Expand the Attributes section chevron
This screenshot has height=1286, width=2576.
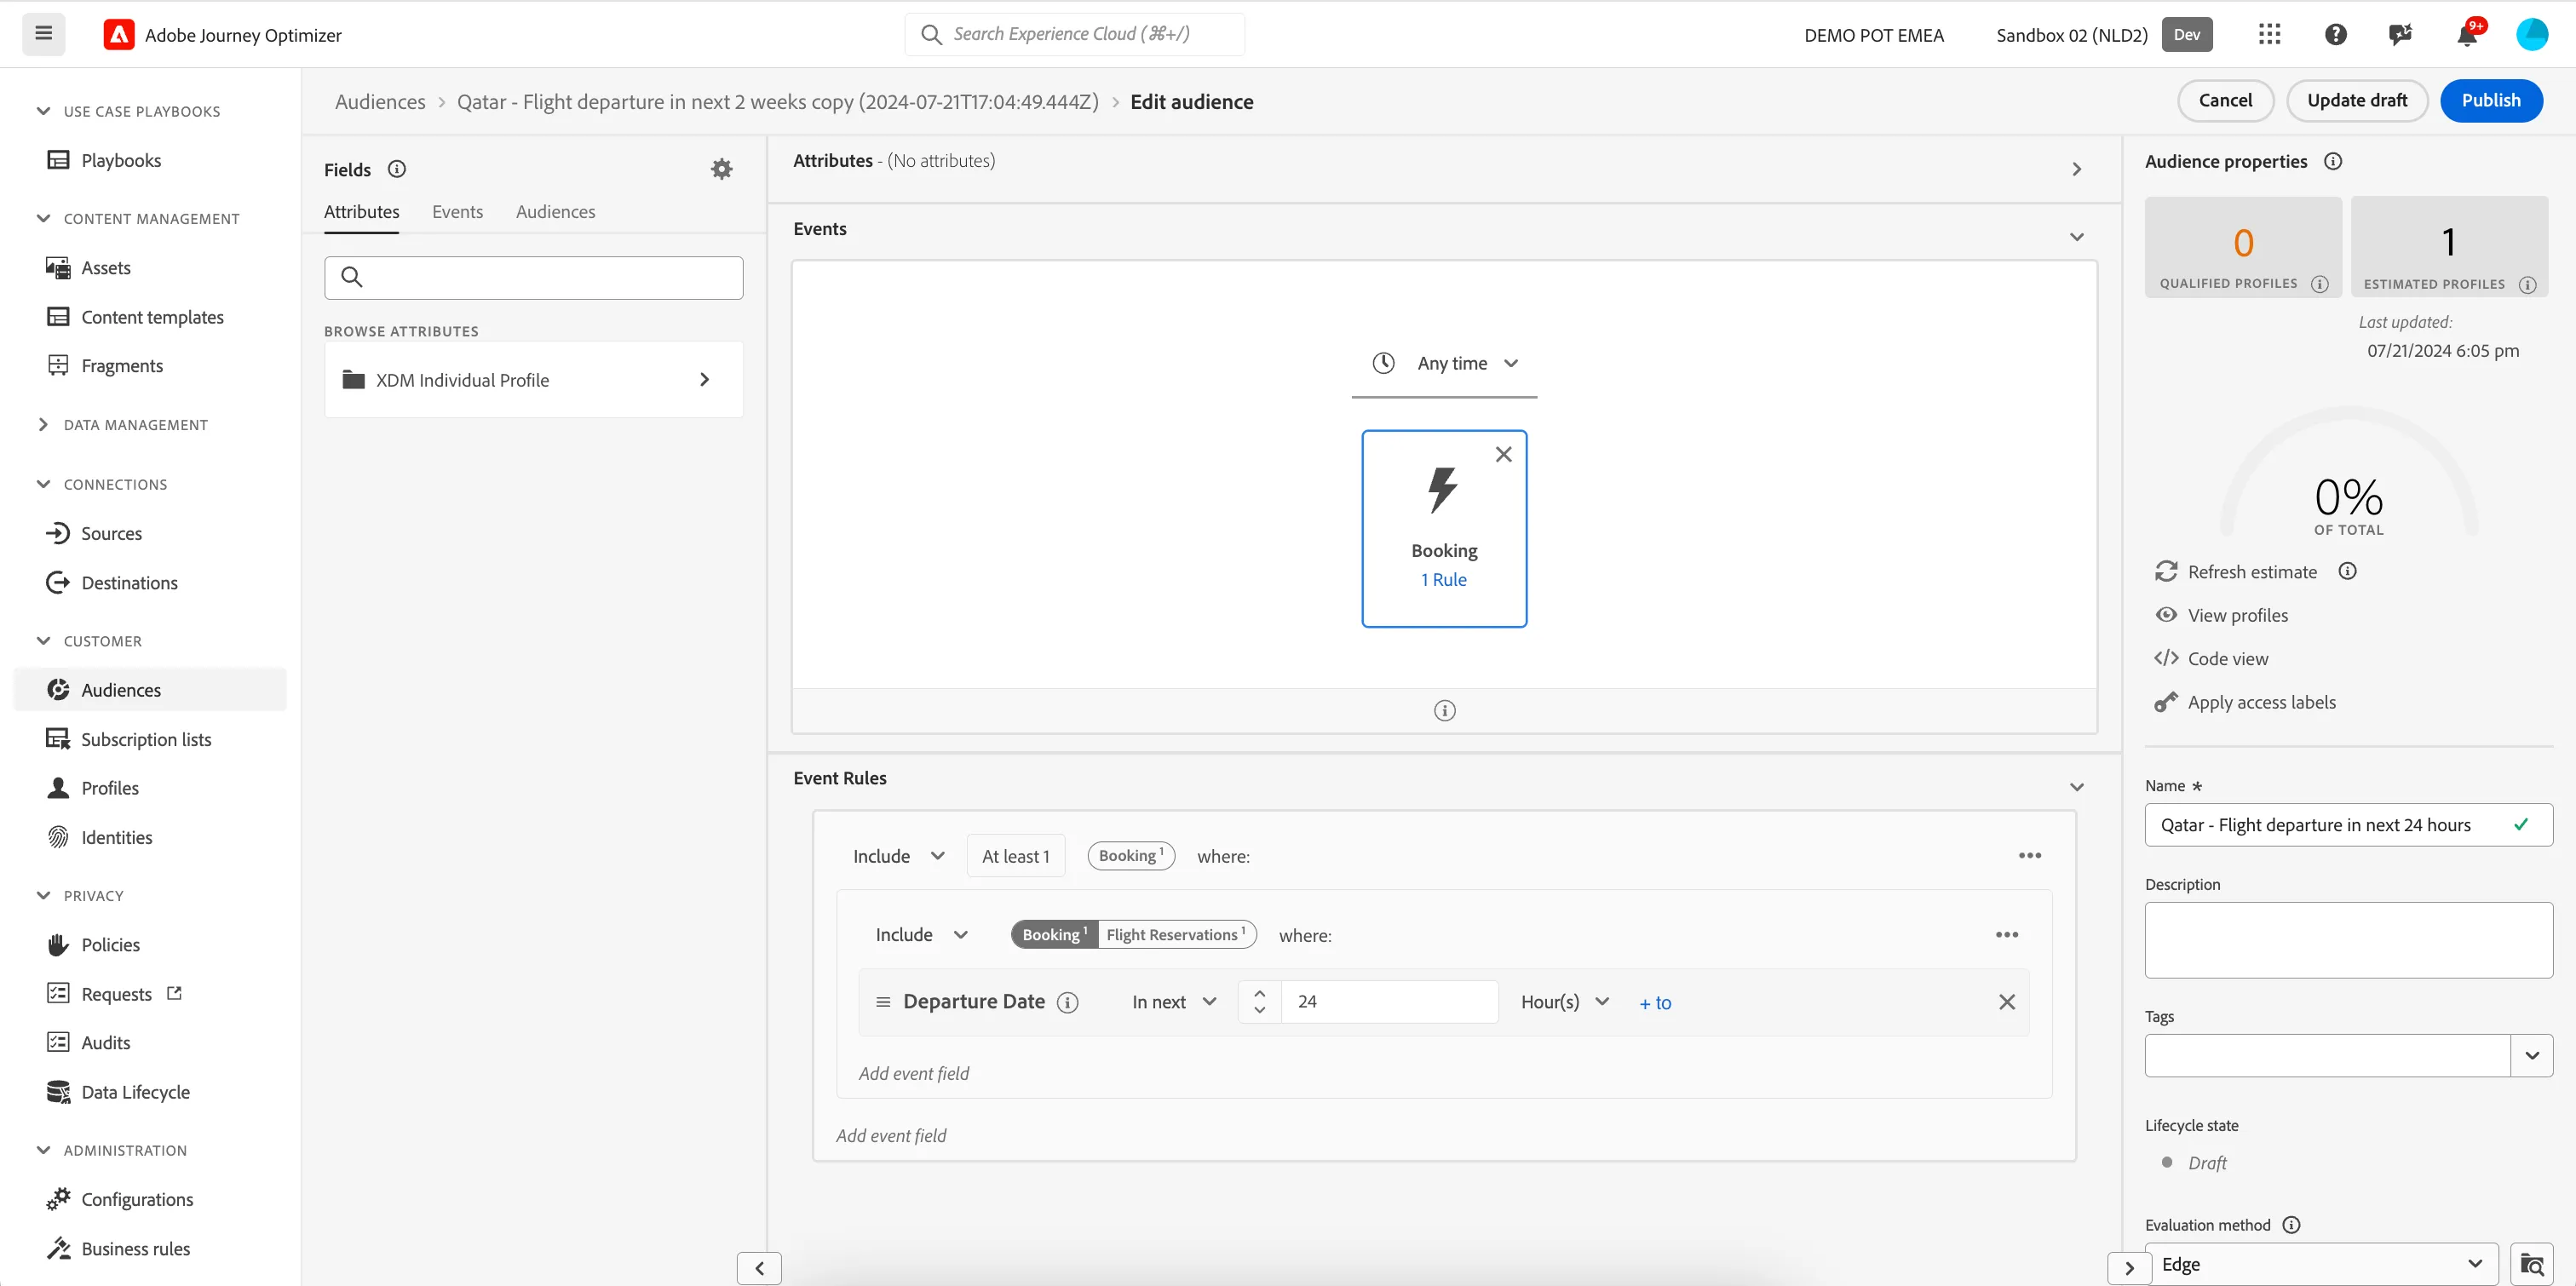(x=2076, y=170)
